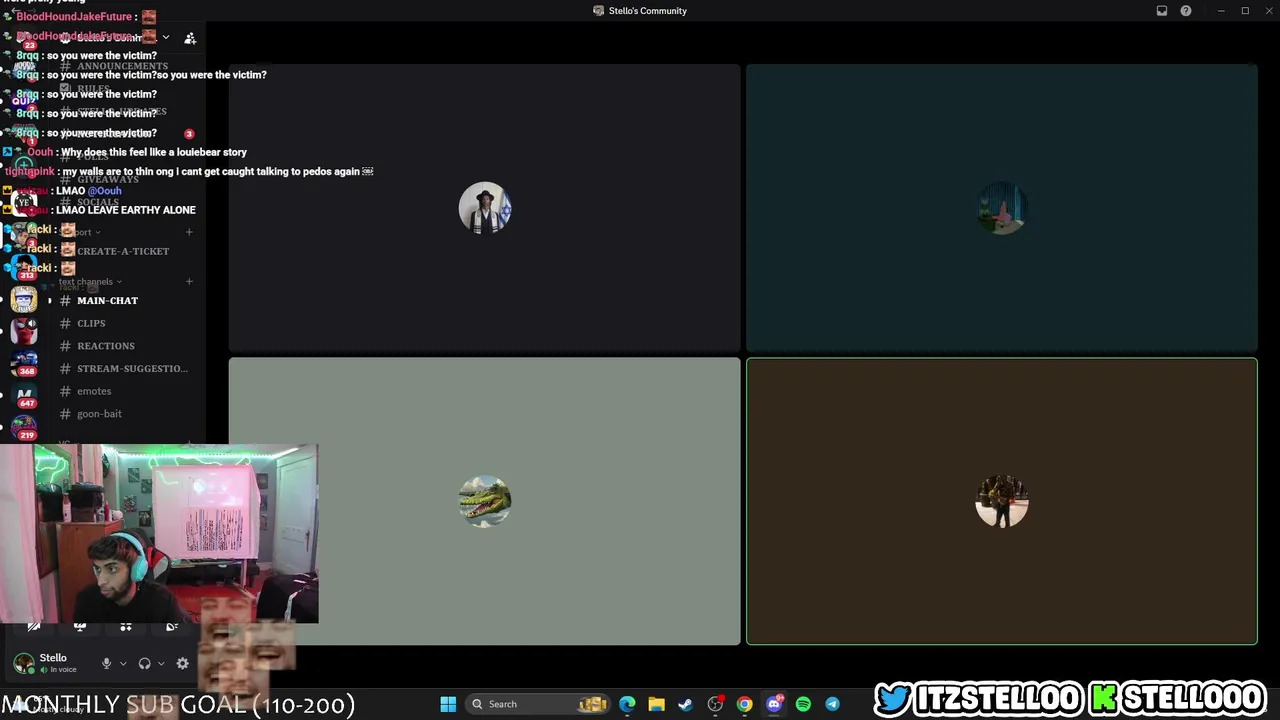This screenshot has width=1280, height=720.
Task: Open the Windows Start menu
Action: [x=448, y=704]
